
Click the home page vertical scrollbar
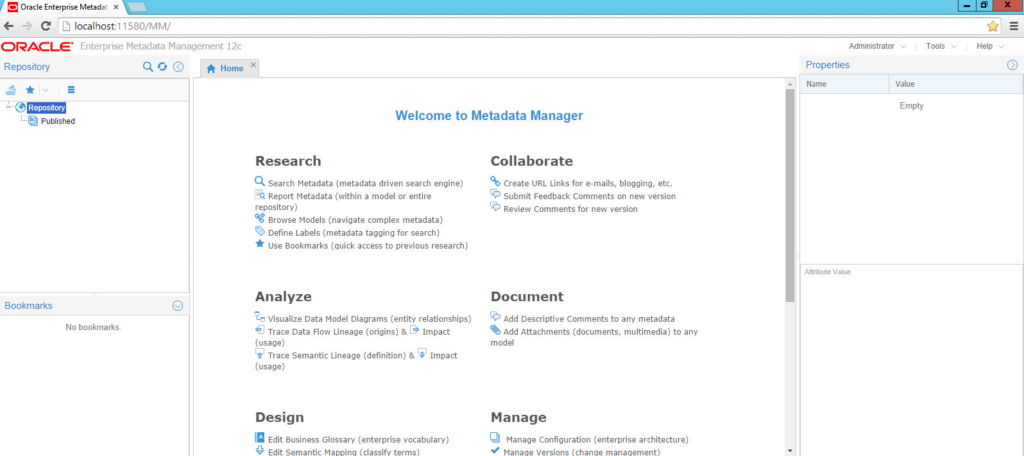(790, 195)
